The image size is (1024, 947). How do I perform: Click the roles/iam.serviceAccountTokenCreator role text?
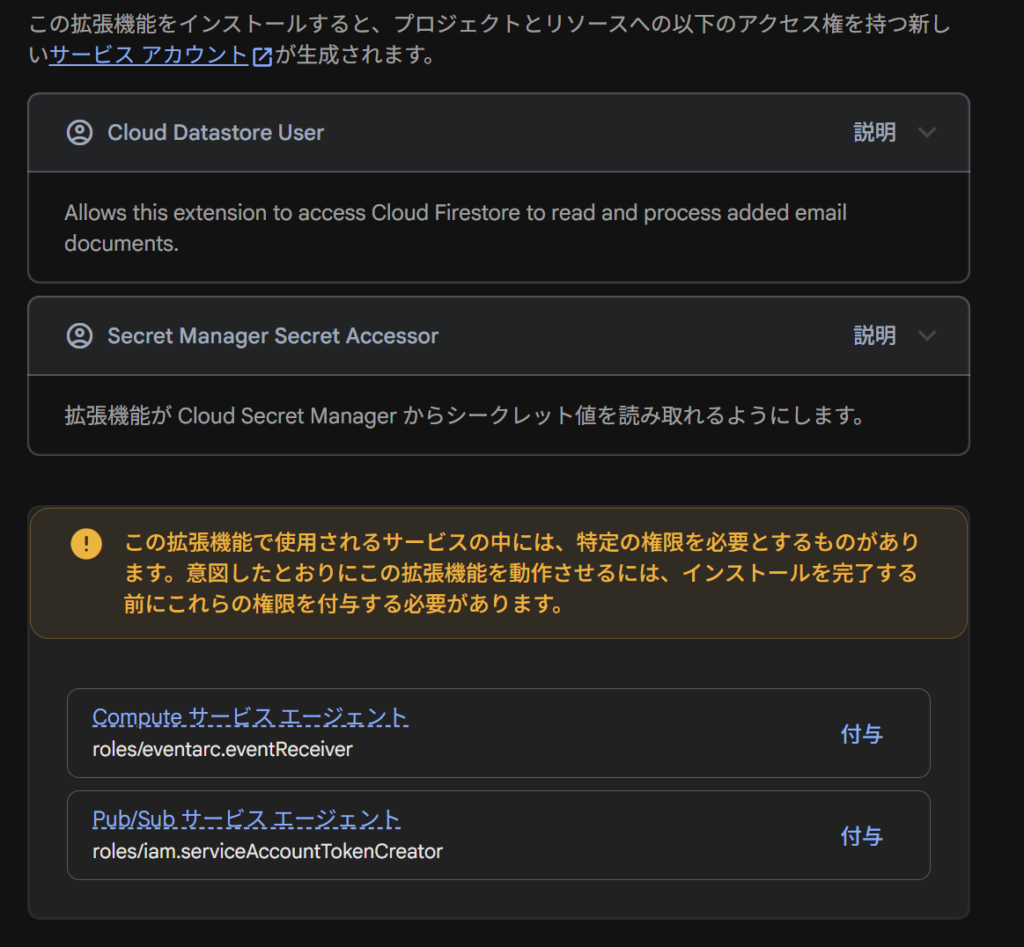(268, 852)
